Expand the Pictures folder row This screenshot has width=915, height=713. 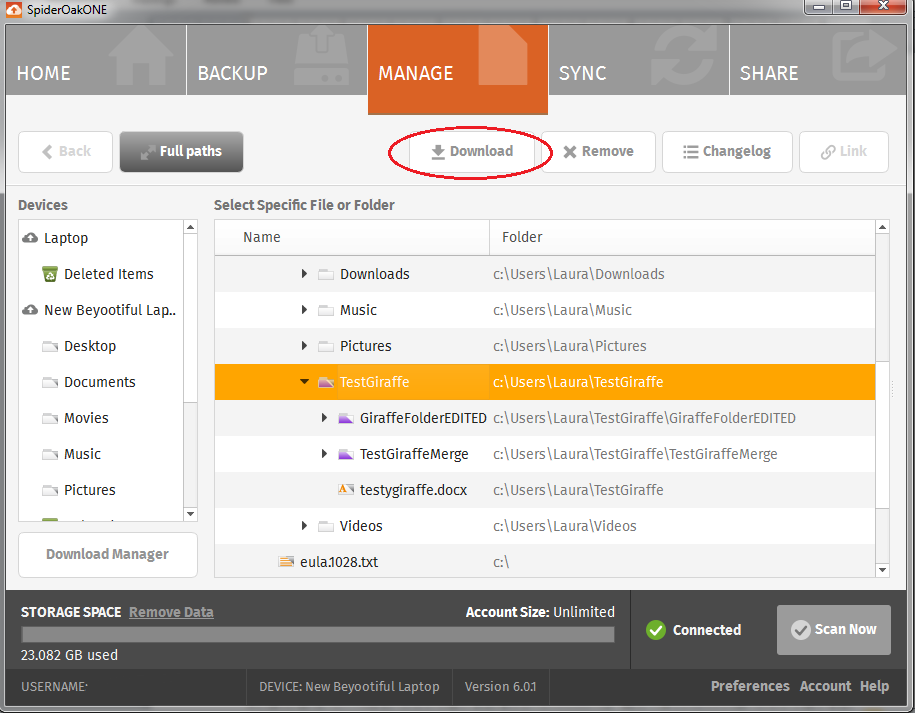point(304,346)
